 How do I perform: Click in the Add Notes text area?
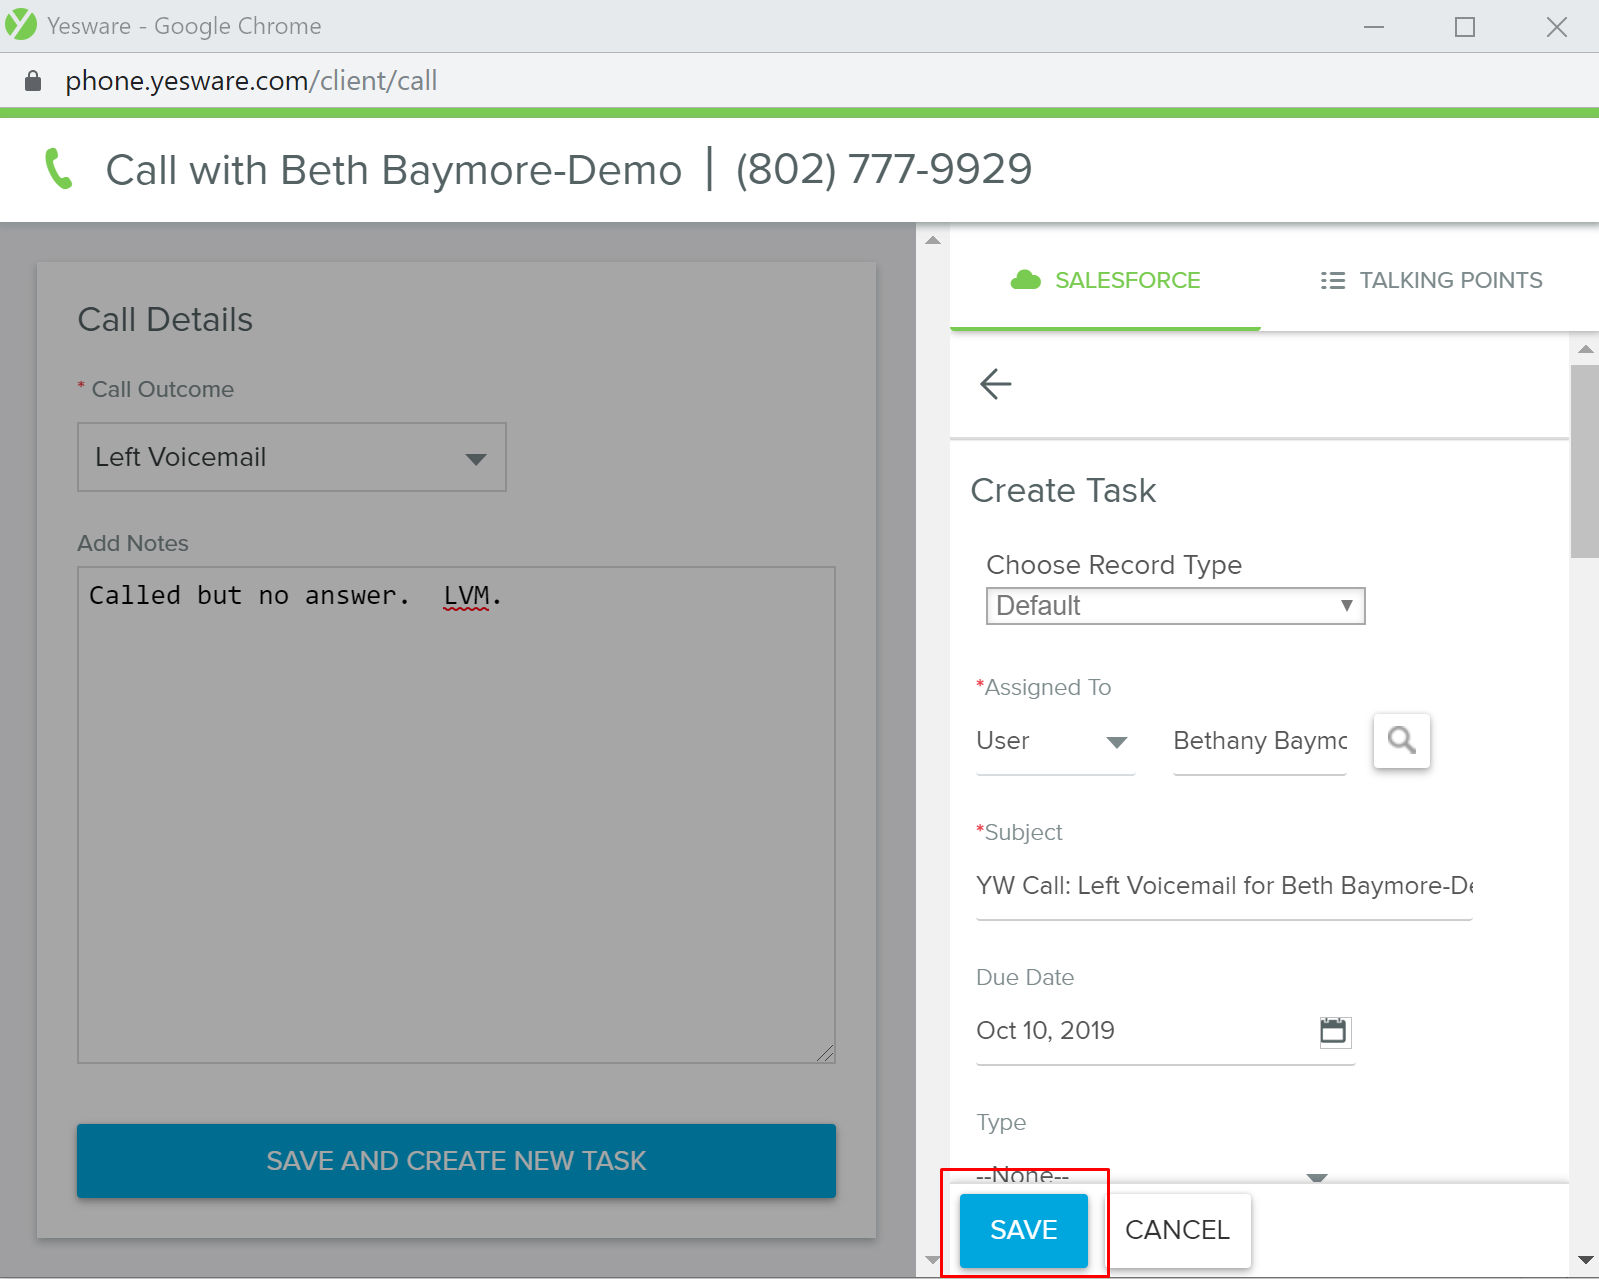tap(456, 815)
